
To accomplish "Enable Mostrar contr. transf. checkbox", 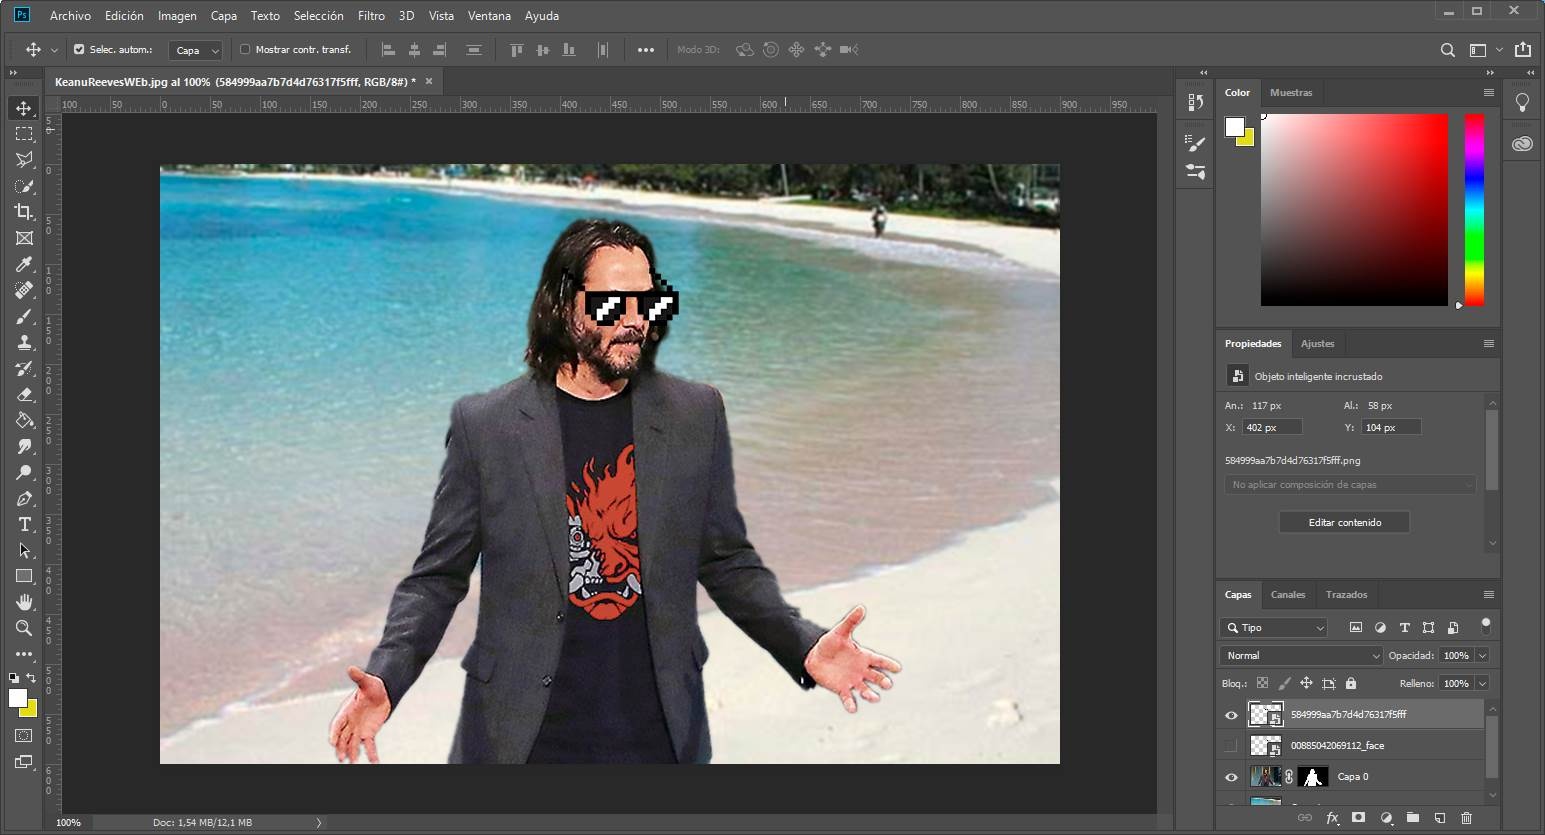I will 245,49.
